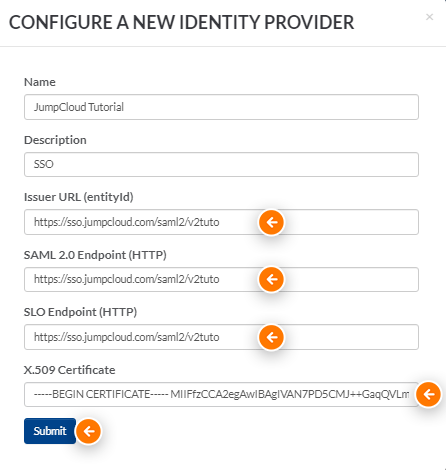Close the identity provider dialog
The height and width of the screenshot is (470, 446).
click(x=429, y=17)
